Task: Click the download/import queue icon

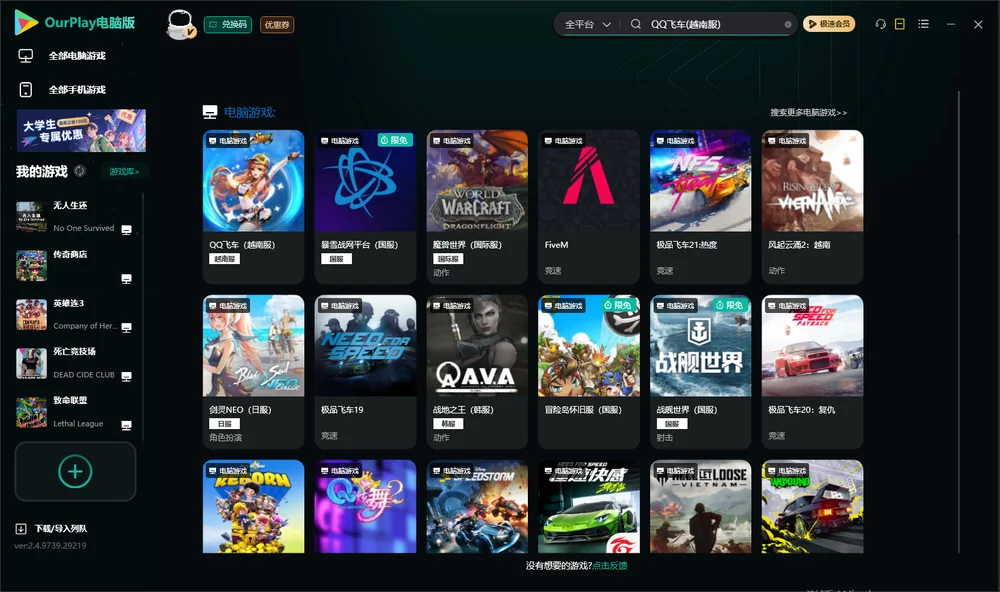Action: tap(21, 529)
